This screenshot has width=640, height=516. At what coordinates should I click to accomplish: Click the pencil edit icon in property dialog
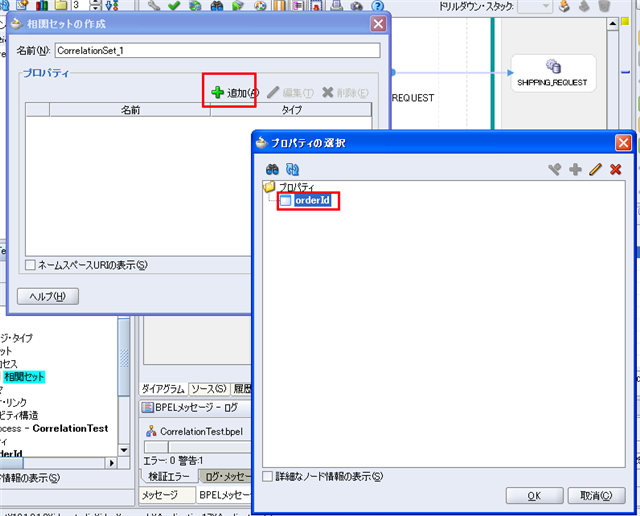(595, 170)
